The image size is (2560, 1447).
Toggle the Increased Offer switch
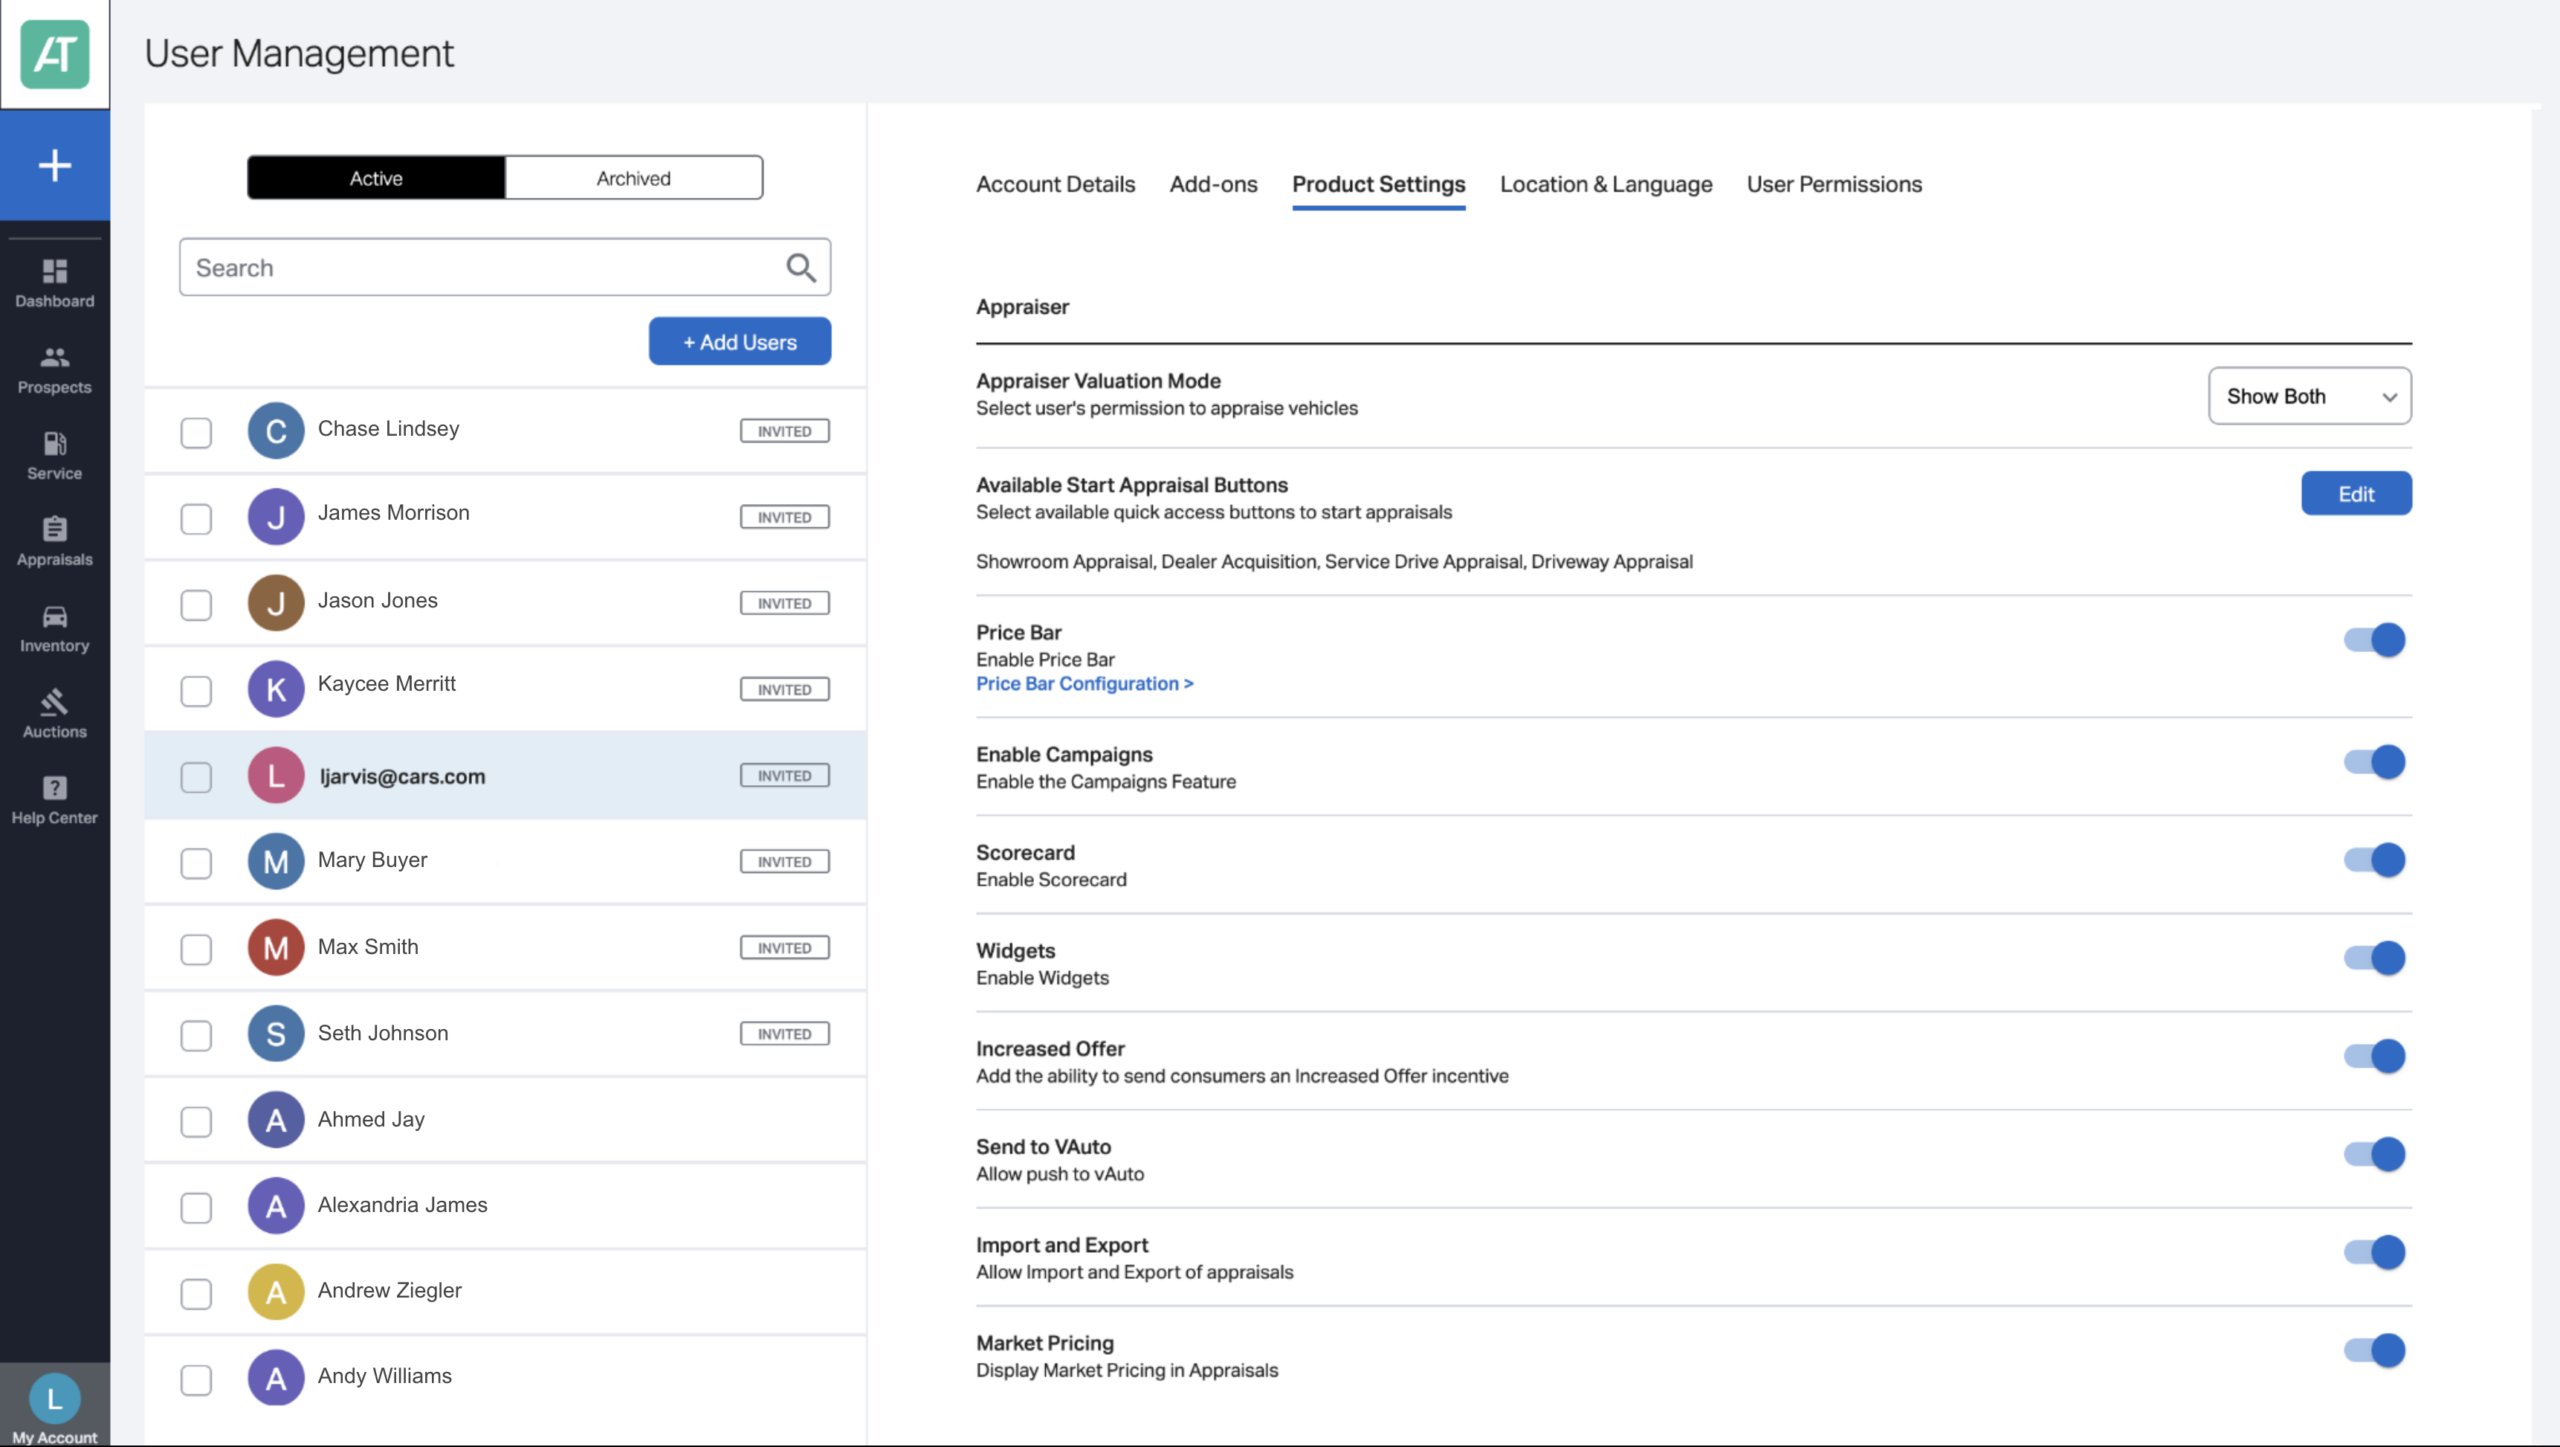point(2375,1056)
